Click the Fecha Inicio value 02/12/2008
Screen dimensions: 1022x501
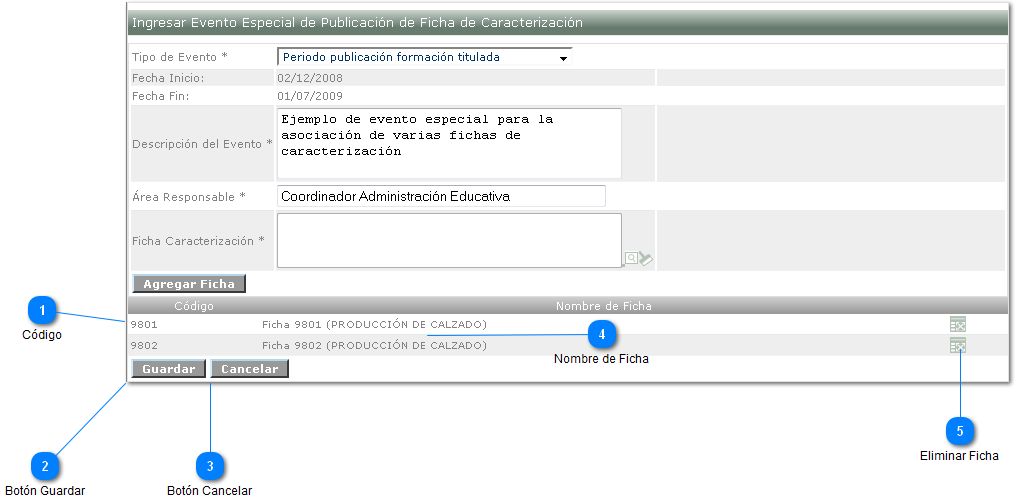[310, 78]
